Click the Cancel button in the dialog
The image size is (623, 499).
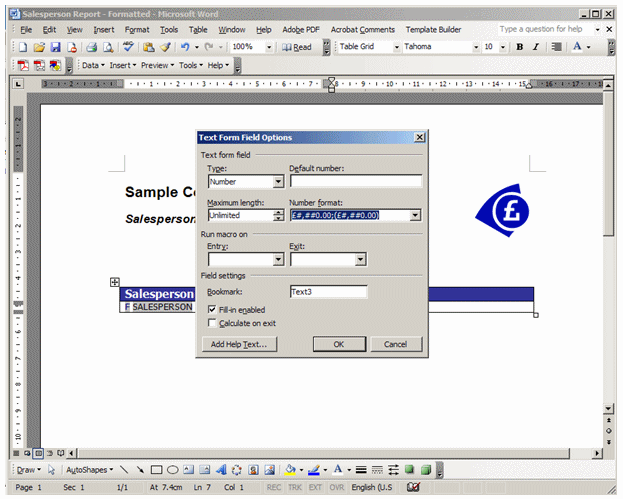click(x=395, y=344)
